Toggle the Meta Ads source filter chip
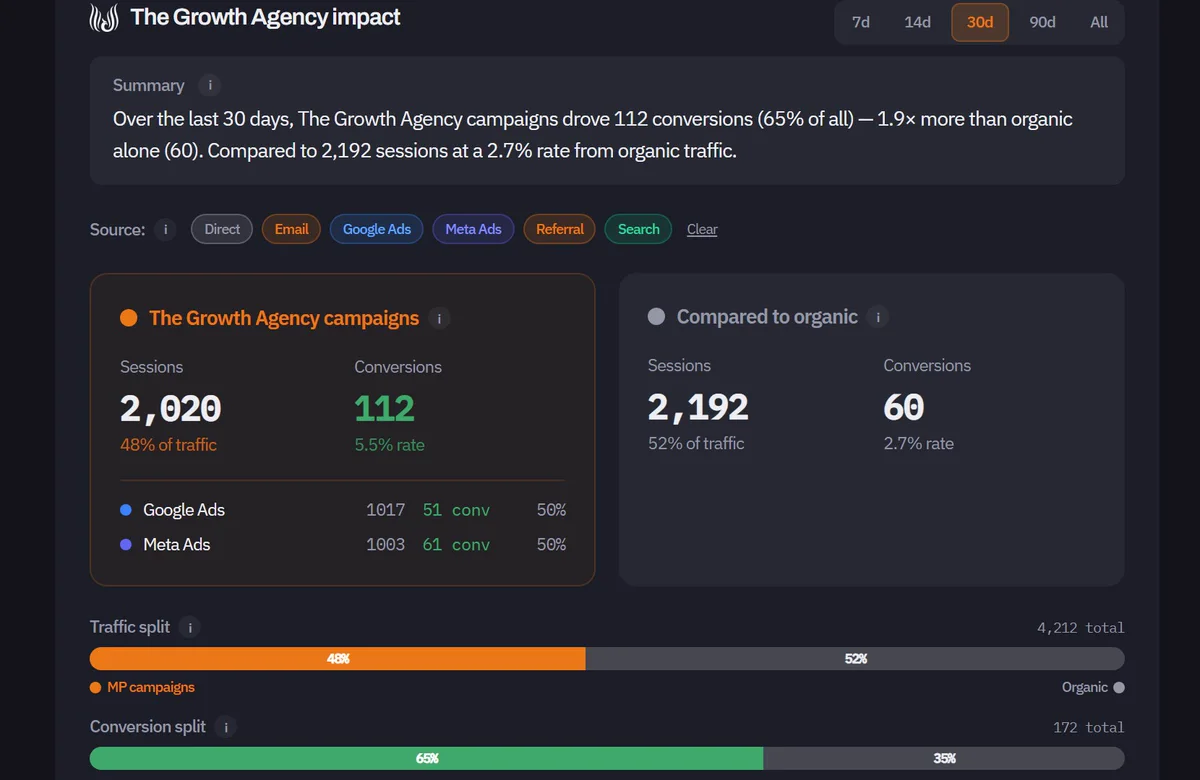 (473, 229)
